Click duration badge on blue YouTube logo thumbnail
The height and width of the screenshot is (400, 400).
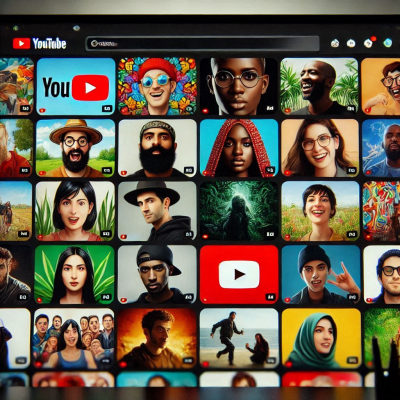[x=107, y=108]
